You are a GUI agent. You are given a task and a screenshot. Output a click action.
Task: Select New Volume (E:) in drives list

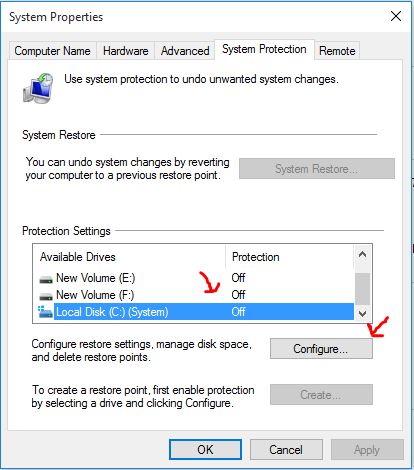pos(193,278)
